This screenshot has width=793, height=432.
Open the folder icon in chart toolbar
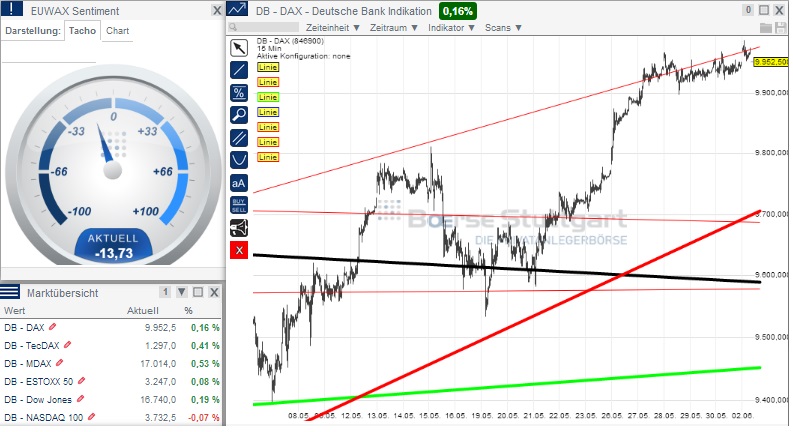(766, 28)
